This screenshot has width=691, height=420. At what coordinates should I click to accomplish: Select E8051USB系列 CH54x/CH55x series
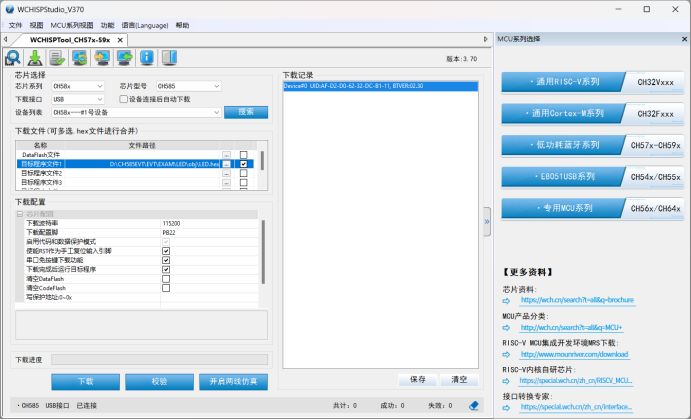[593, 177]
